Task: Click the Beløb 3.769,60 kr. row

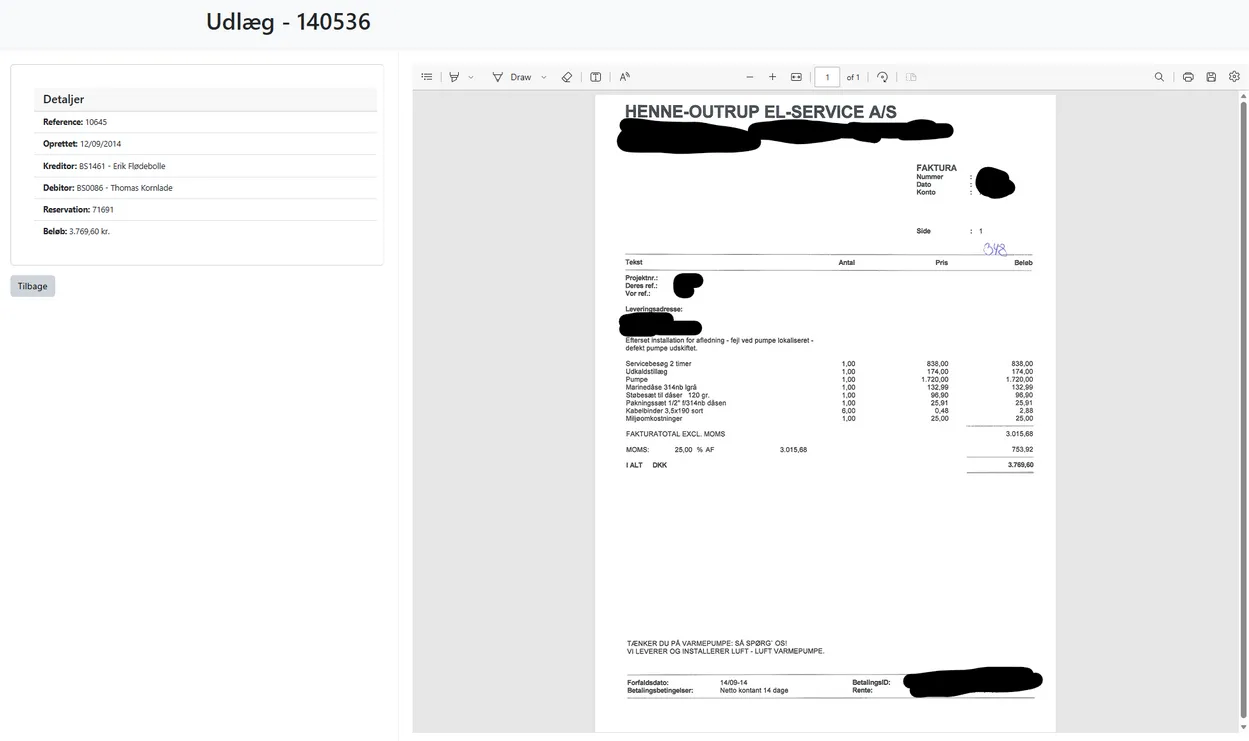Action: point(206,231)
